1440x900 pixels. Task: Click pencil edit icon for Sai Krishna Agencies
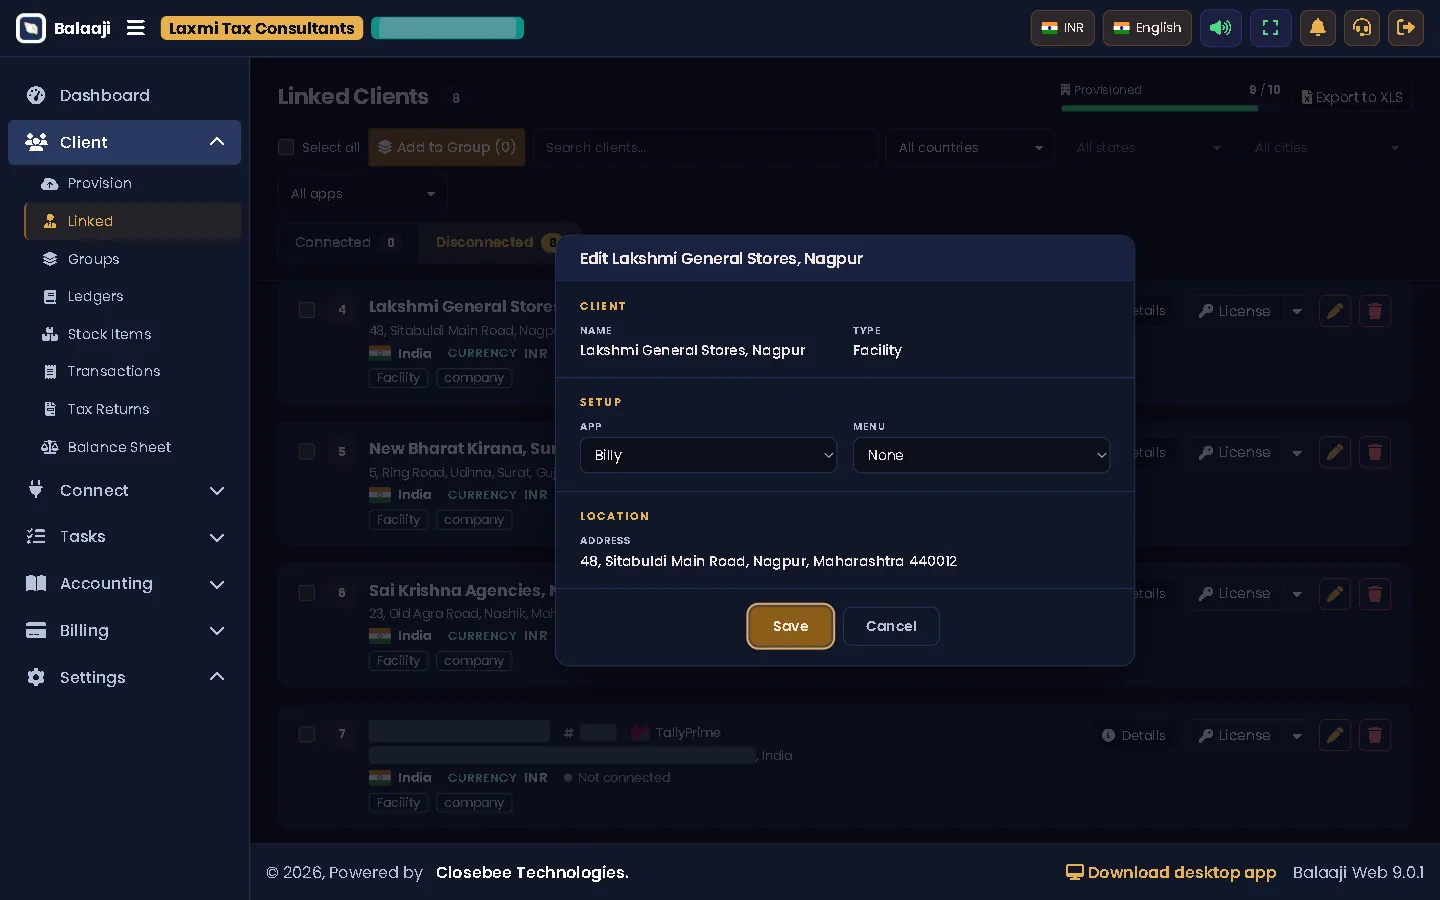(1335, 594)
